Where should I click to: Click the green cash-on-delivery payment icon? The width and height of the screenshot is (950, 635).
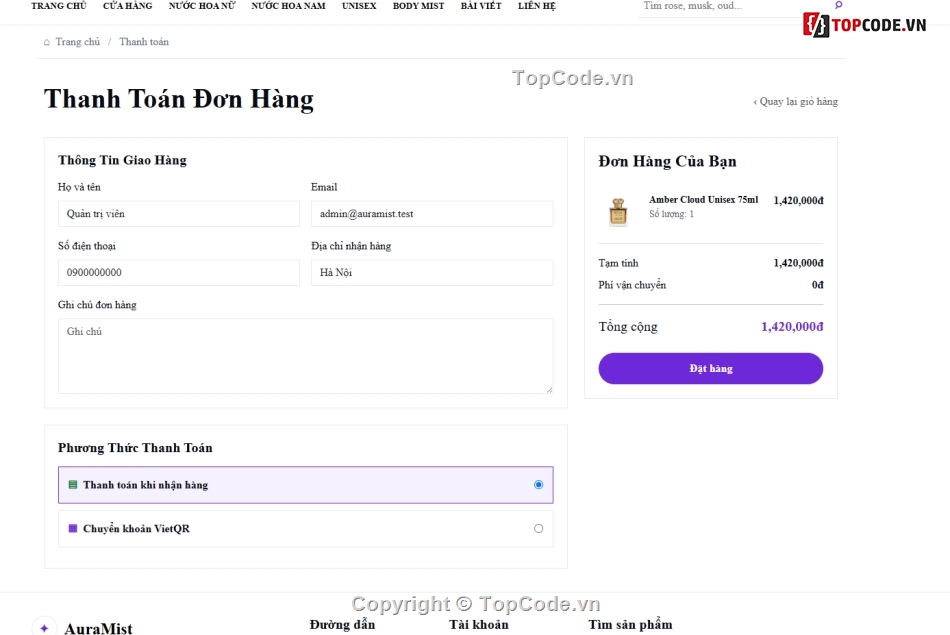[x=73, y=485]
